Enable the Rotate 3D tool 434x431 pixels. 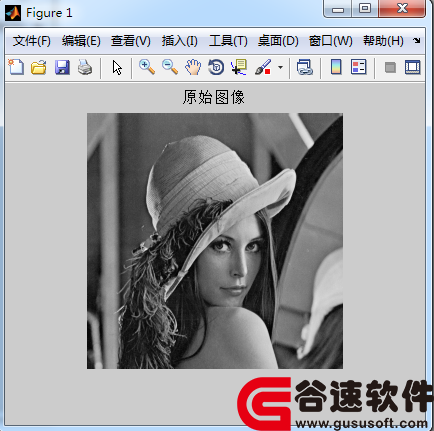216,67
